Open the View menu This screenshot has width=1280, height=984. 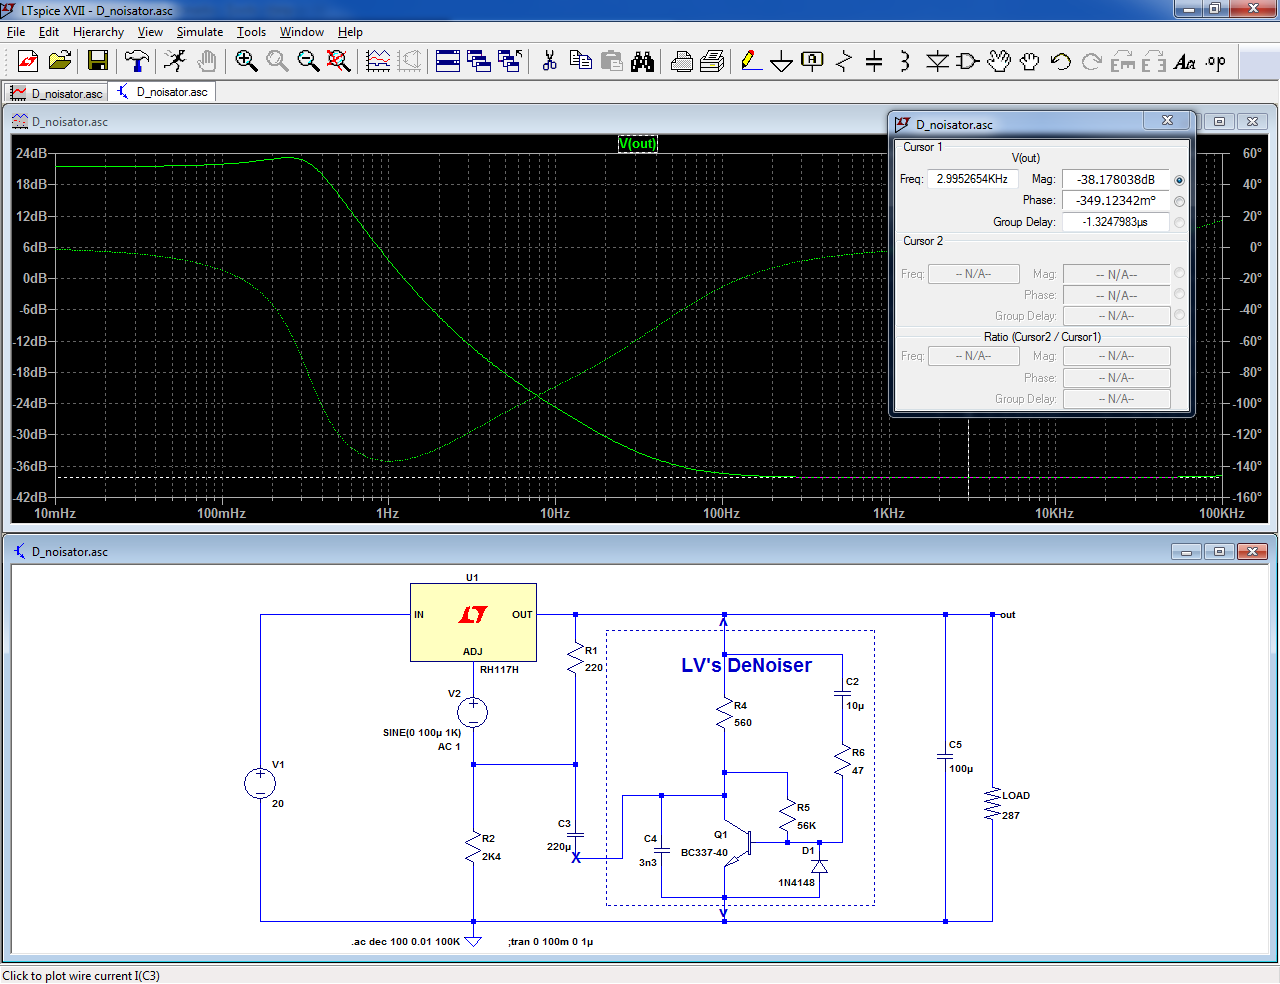pos(150,32)
